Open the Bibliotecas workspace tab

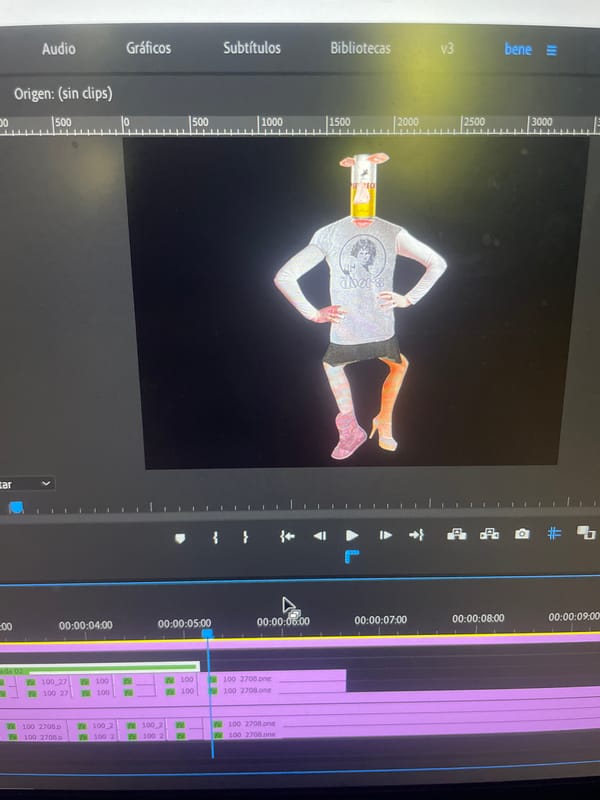click(360, 48)
